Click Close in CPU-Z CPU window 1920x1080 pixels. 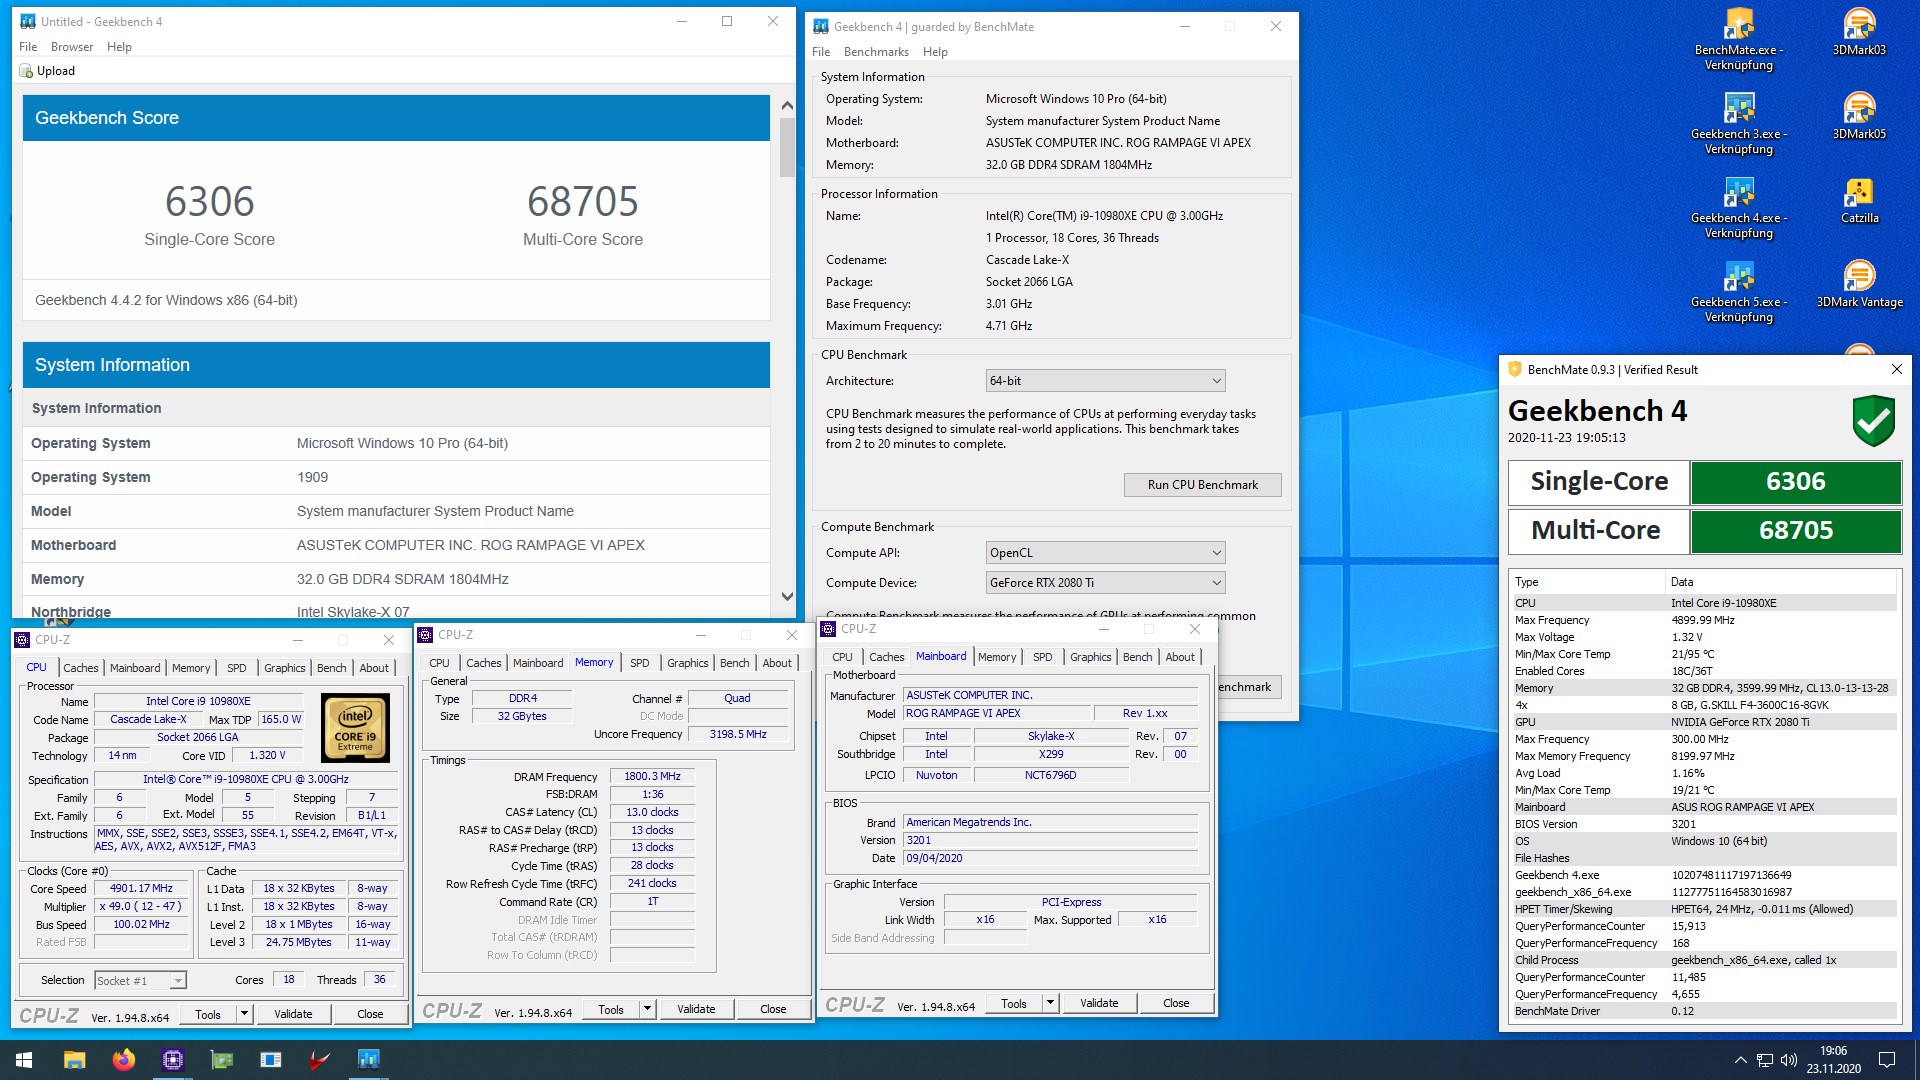pyautogui.click(x=370, y=1014)
